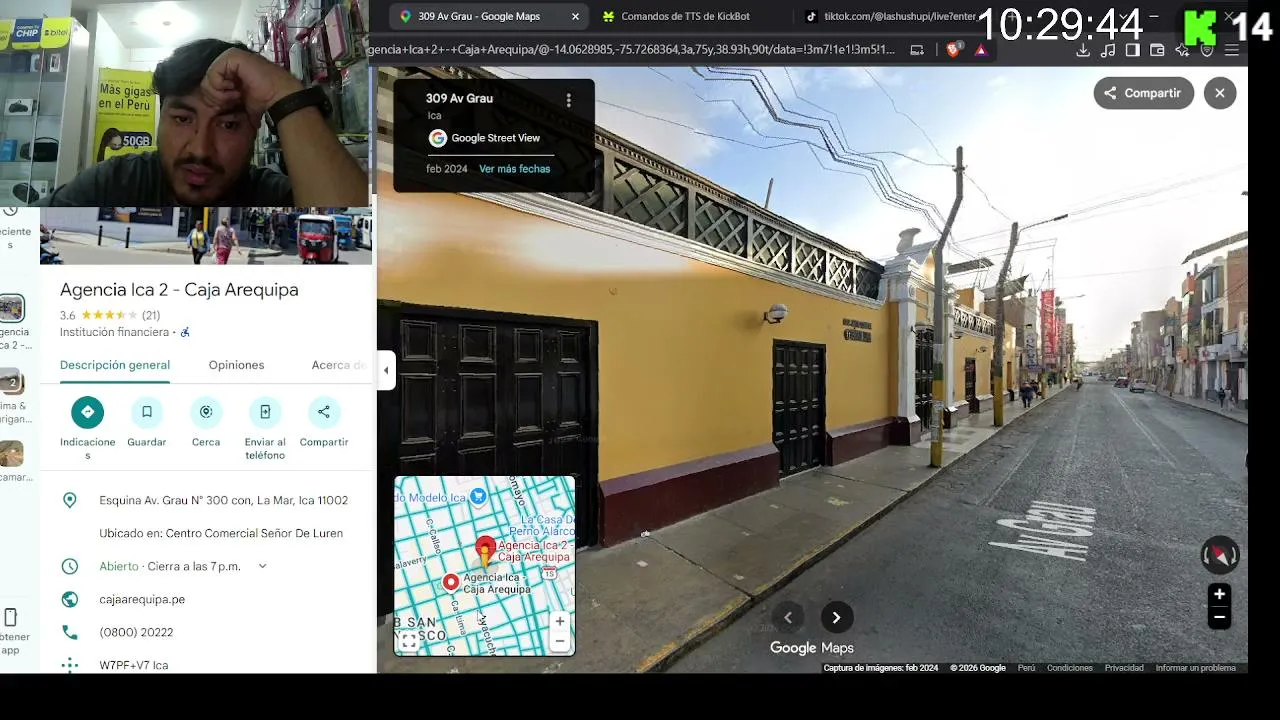Screen dimensions: 1280x720
Task: Click the Compartir button over Street View
Action: click(1143, 93)
